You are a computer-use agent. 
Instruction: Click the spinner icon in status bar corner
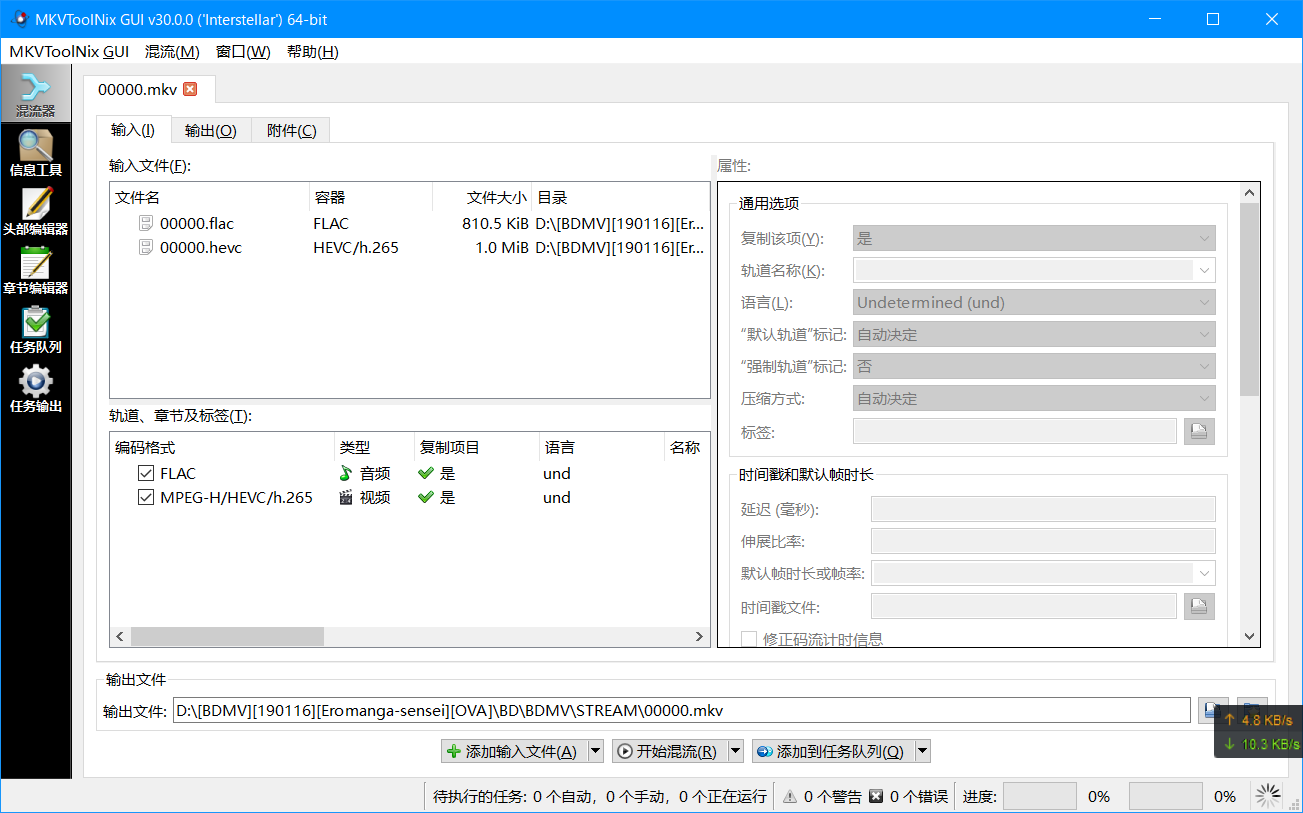[1268, 795]
